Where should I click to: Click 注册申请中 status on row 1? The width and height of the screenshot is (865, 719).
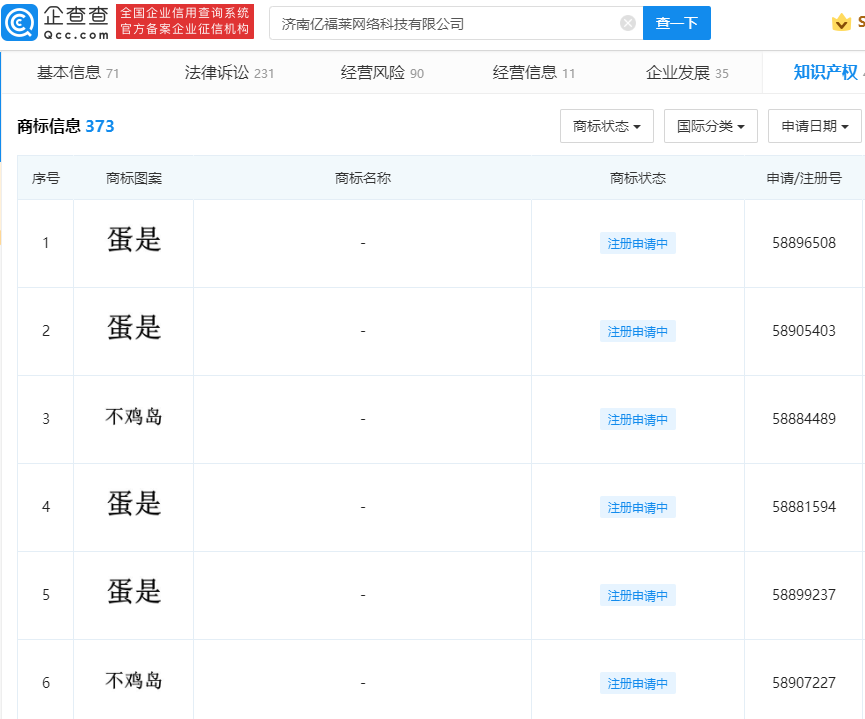(637, 243)
